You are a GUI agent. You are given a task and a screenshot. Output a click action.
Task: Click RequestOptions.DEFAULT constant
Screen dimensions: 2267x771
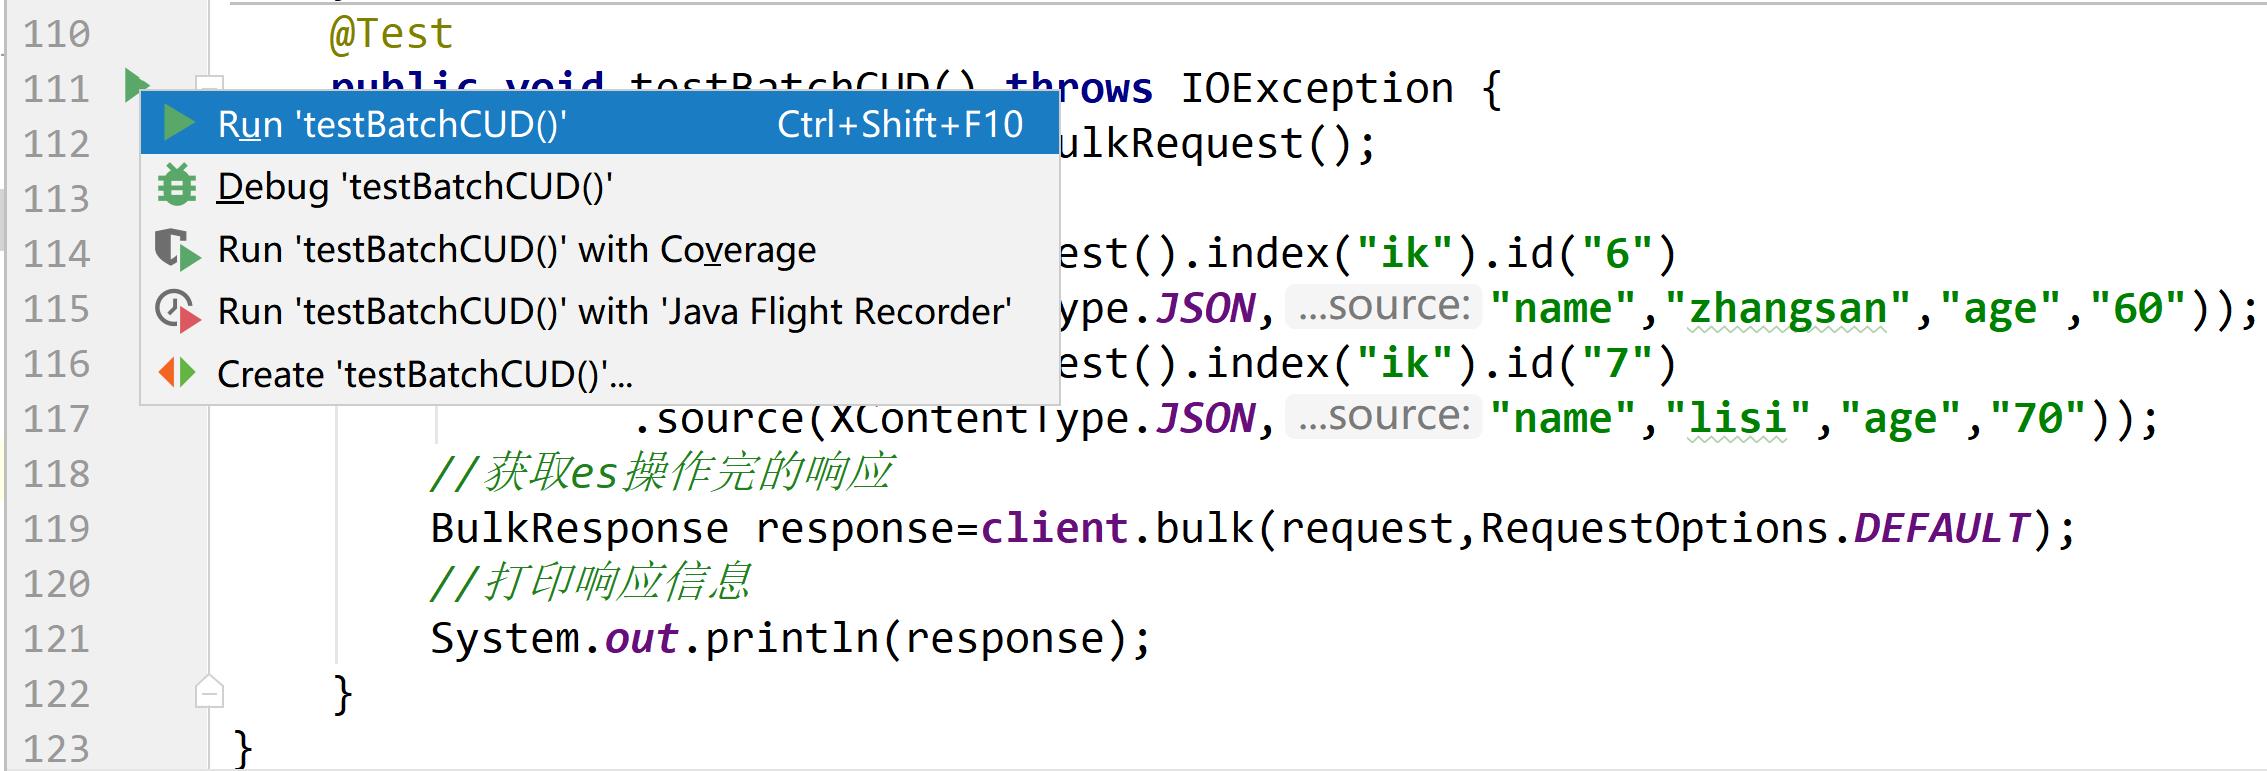point(1755,528)
